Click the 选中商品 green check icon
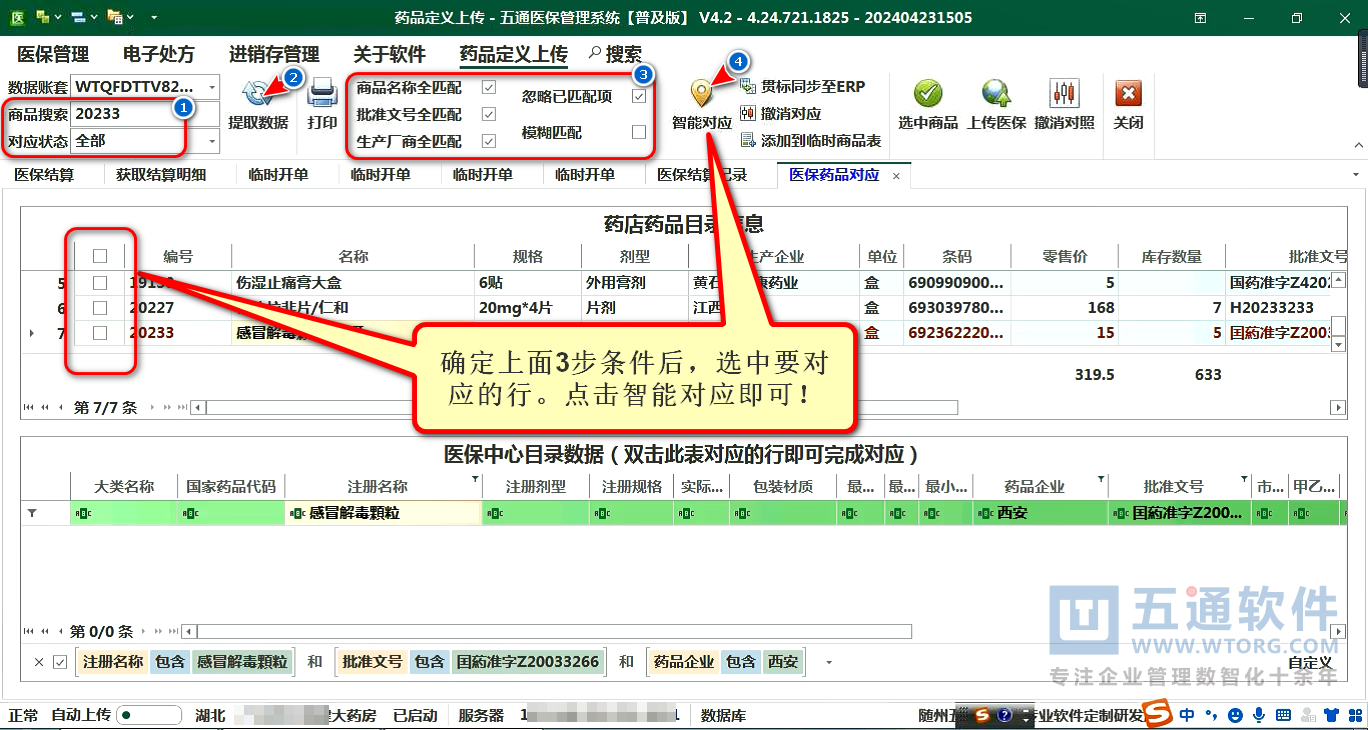This screenshot has width=1368, height=730. tap(928, 94)
